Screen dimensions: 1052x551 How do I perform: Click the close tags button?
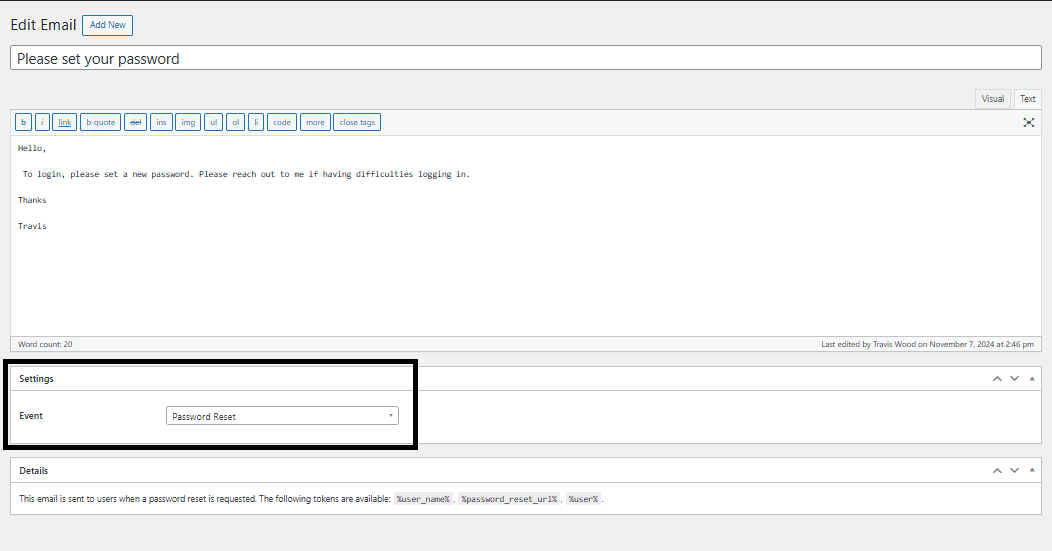(357, 122)
